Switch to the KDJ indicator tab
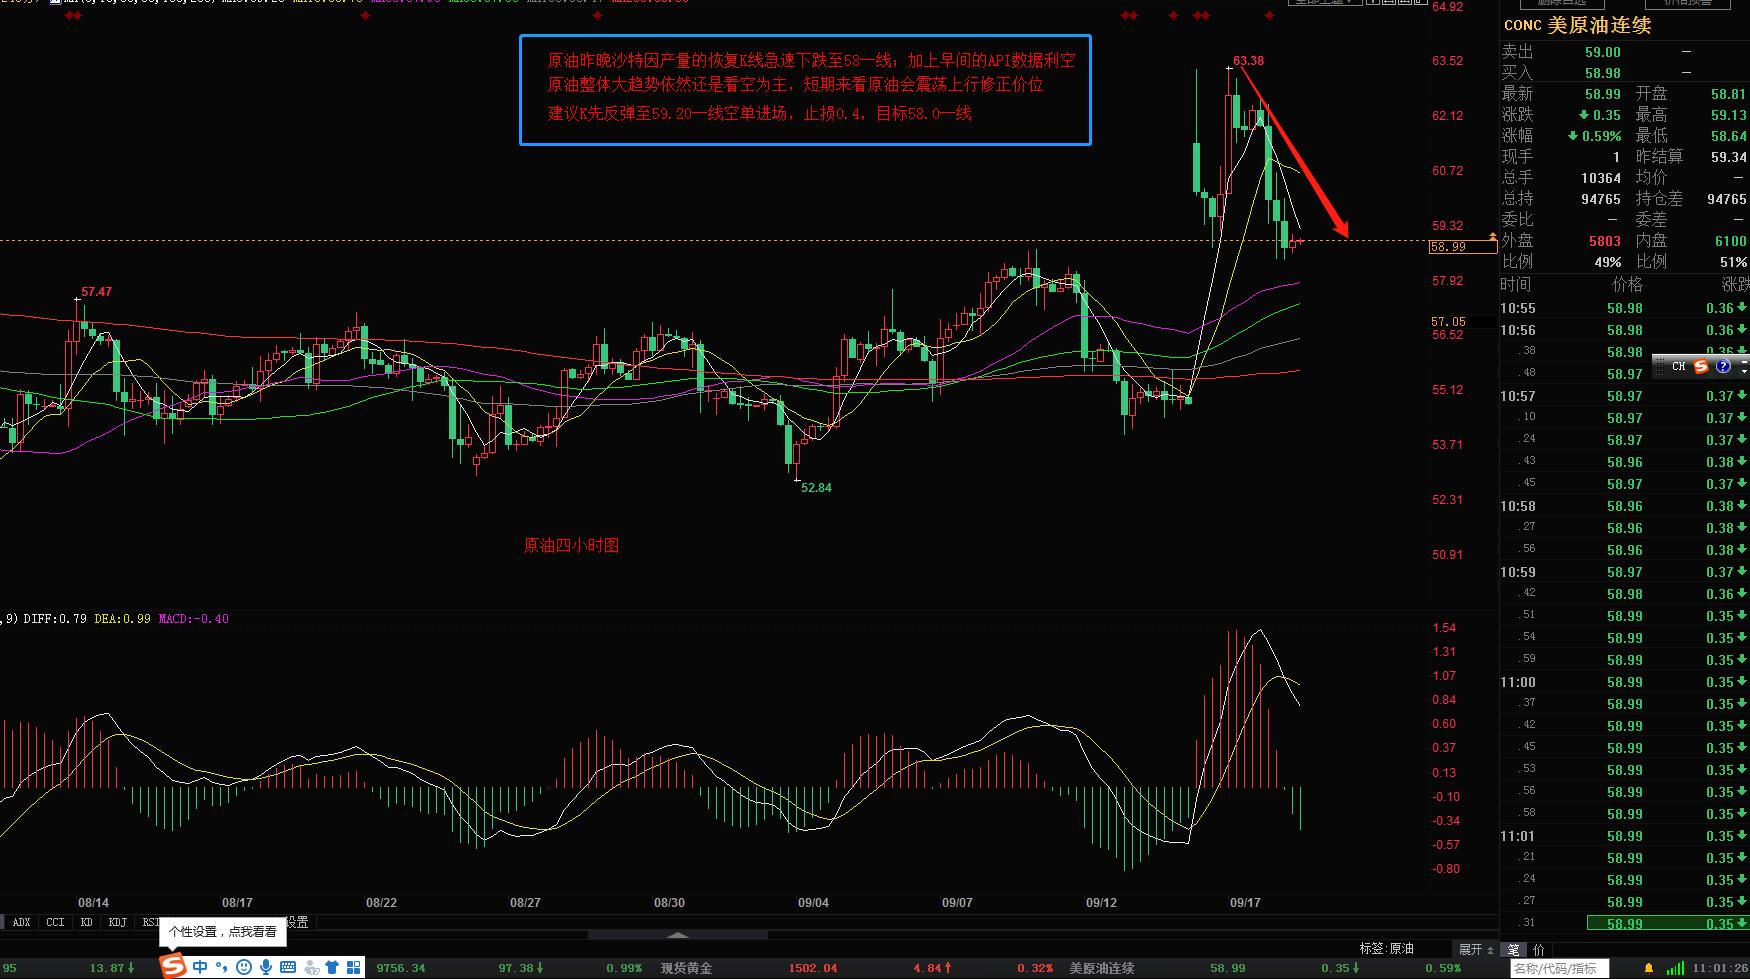Image resolution: width=1750 pixels, height=979 pixels. (117, 922)
